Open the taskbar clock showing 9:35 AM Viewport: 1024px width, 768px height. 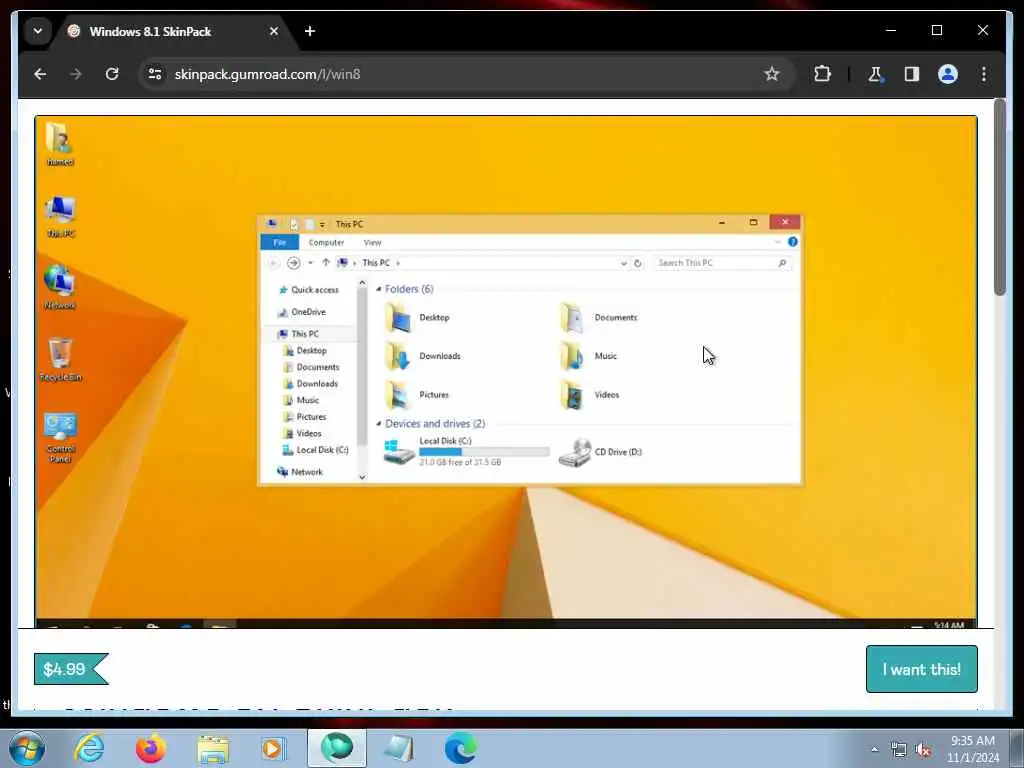(x=973, y=749)
